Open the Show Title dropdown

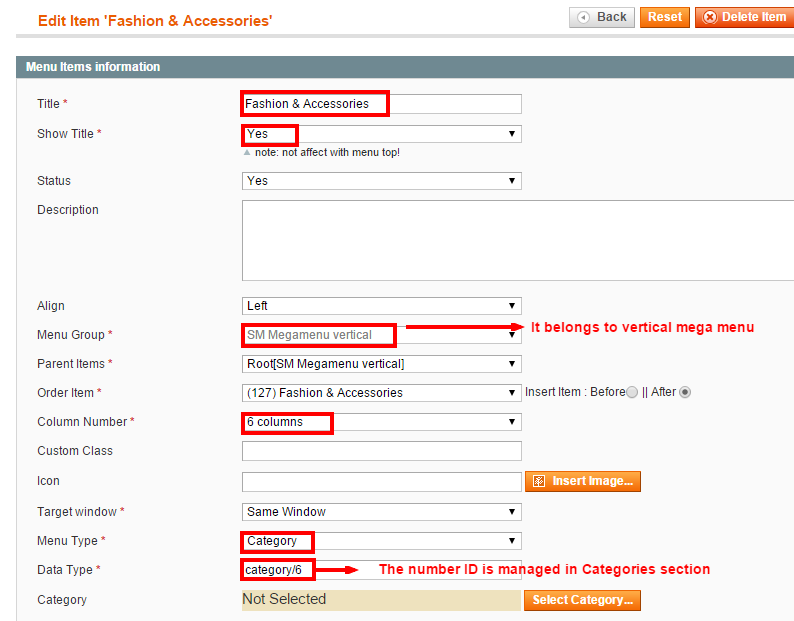point(381,134)
